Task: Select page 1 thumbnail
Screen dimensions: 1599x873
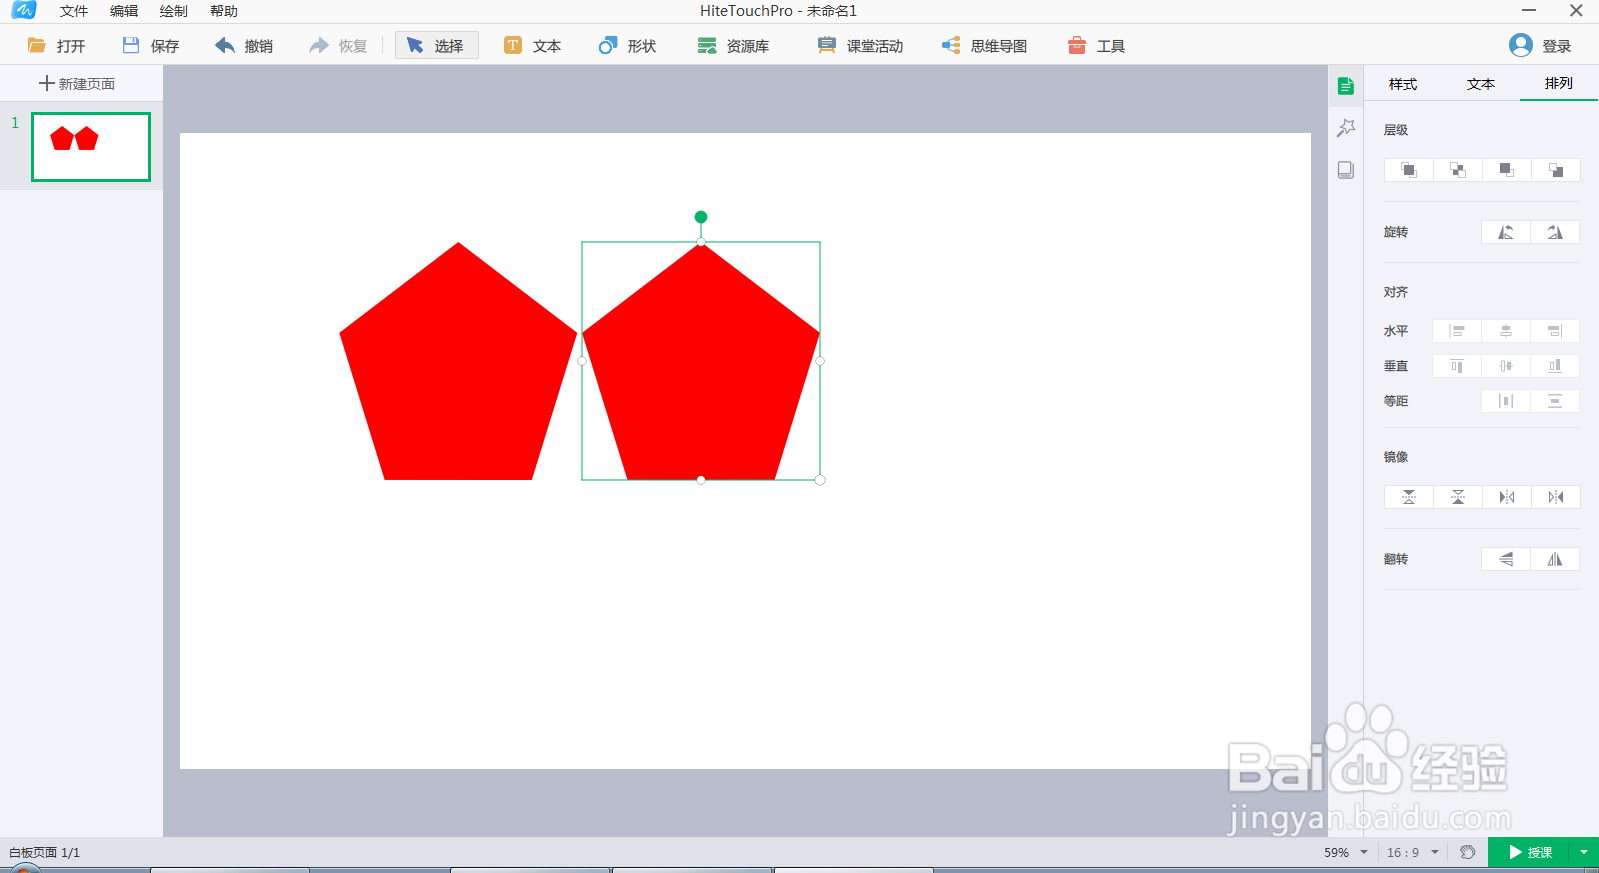Action: pos(91,147)
